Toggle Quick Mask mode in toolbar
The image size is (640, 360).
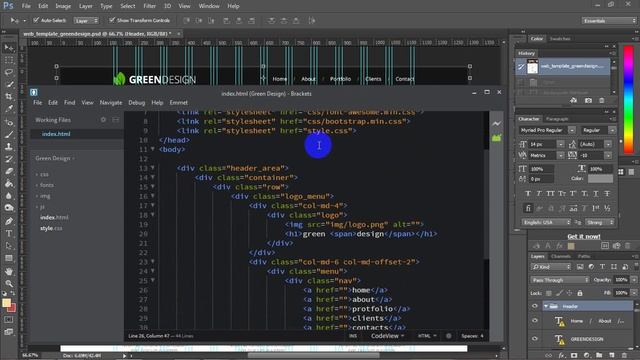coord(9,320)
